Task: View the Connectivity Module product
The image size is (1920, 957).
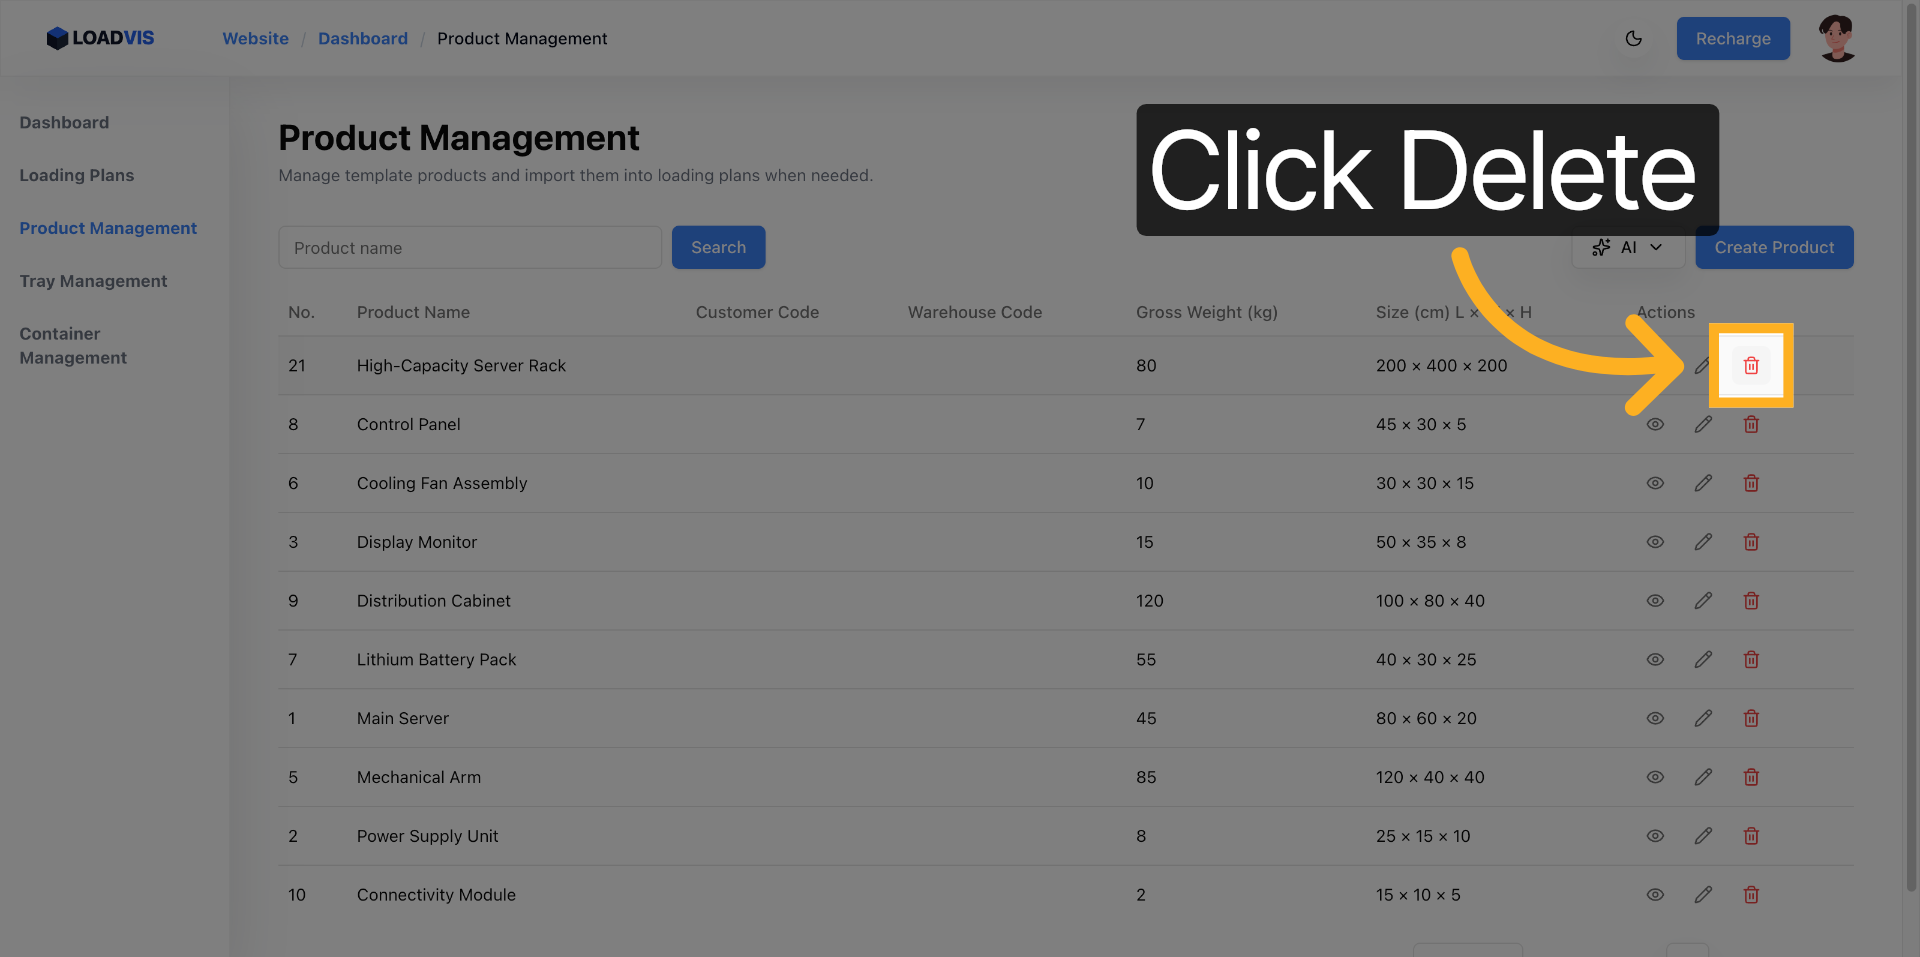Action: 1655,895
